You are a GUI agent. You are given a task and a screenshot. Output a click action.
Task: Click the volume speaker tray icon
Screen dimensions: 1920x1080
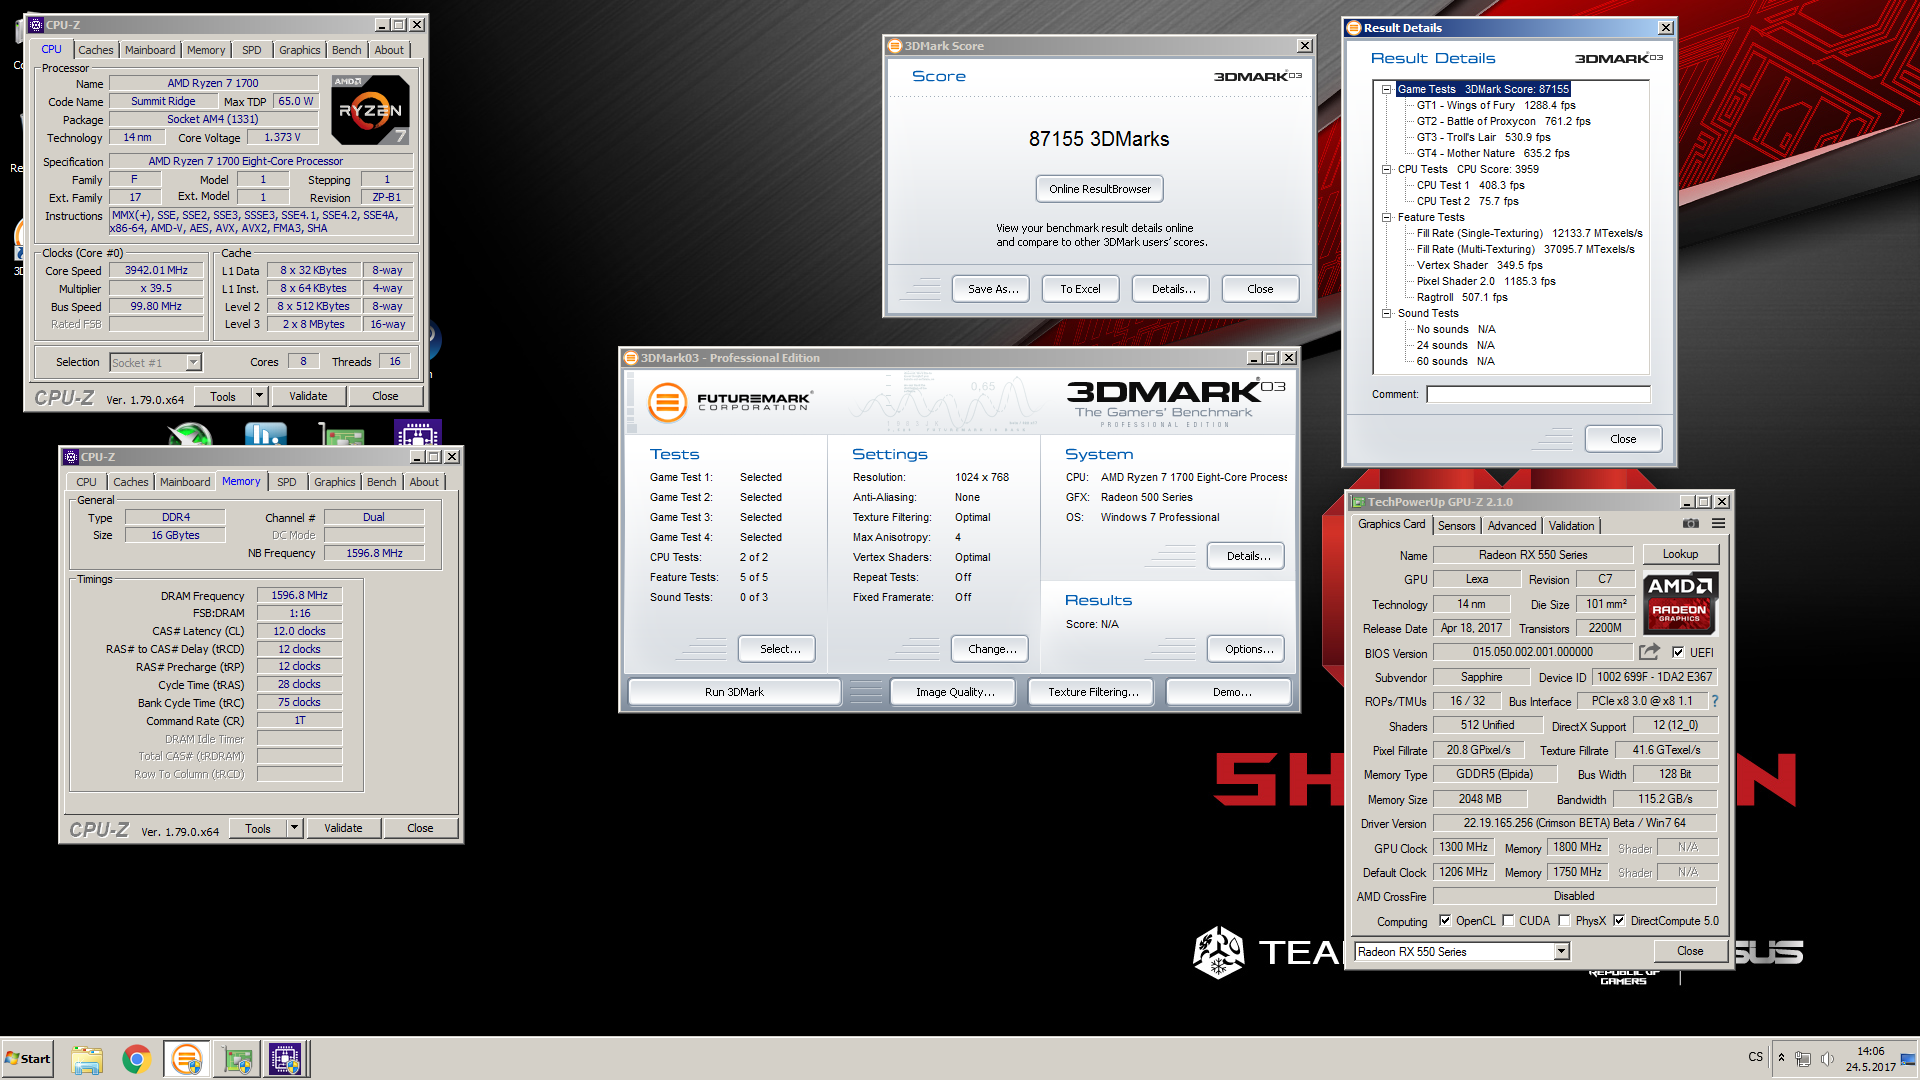1827,1058
